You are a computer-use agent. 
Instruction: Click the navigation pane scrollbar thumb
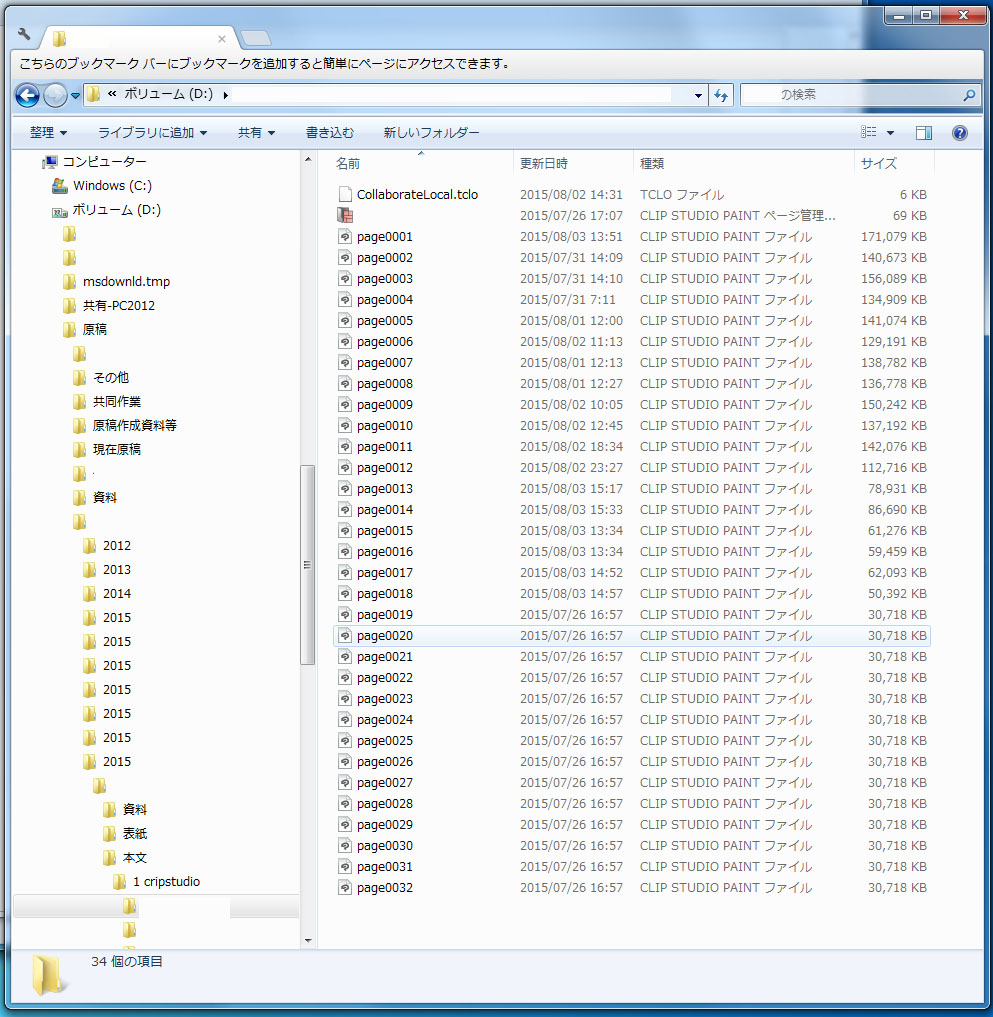coord(308,564)
